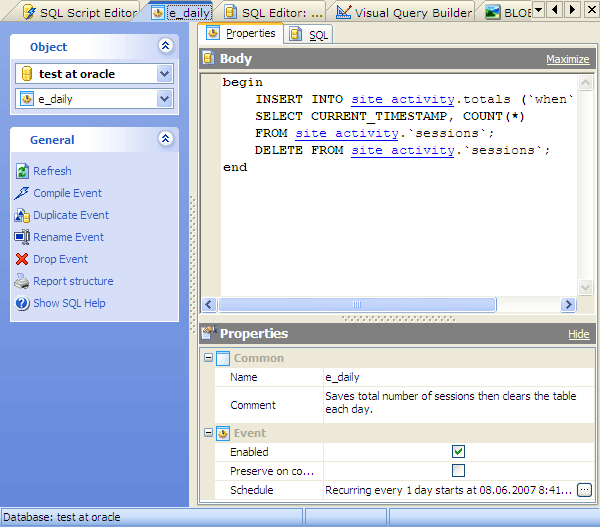Click the Maximize link in Body header

point(567,60)
